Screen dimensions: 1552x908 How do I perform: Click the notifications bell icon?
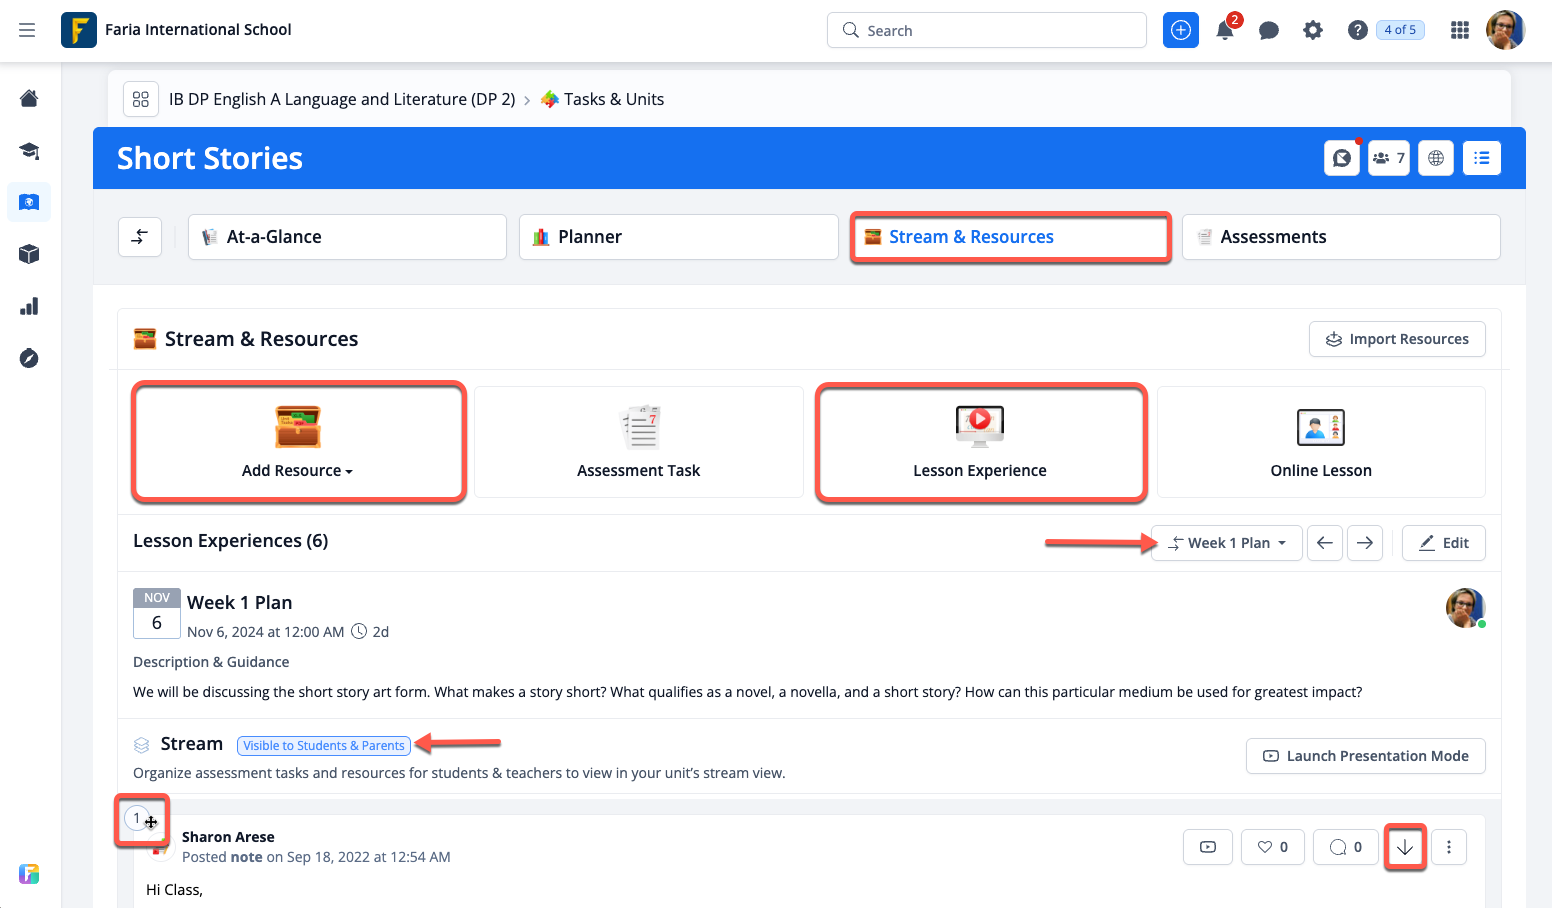(x=1224, y=30)
